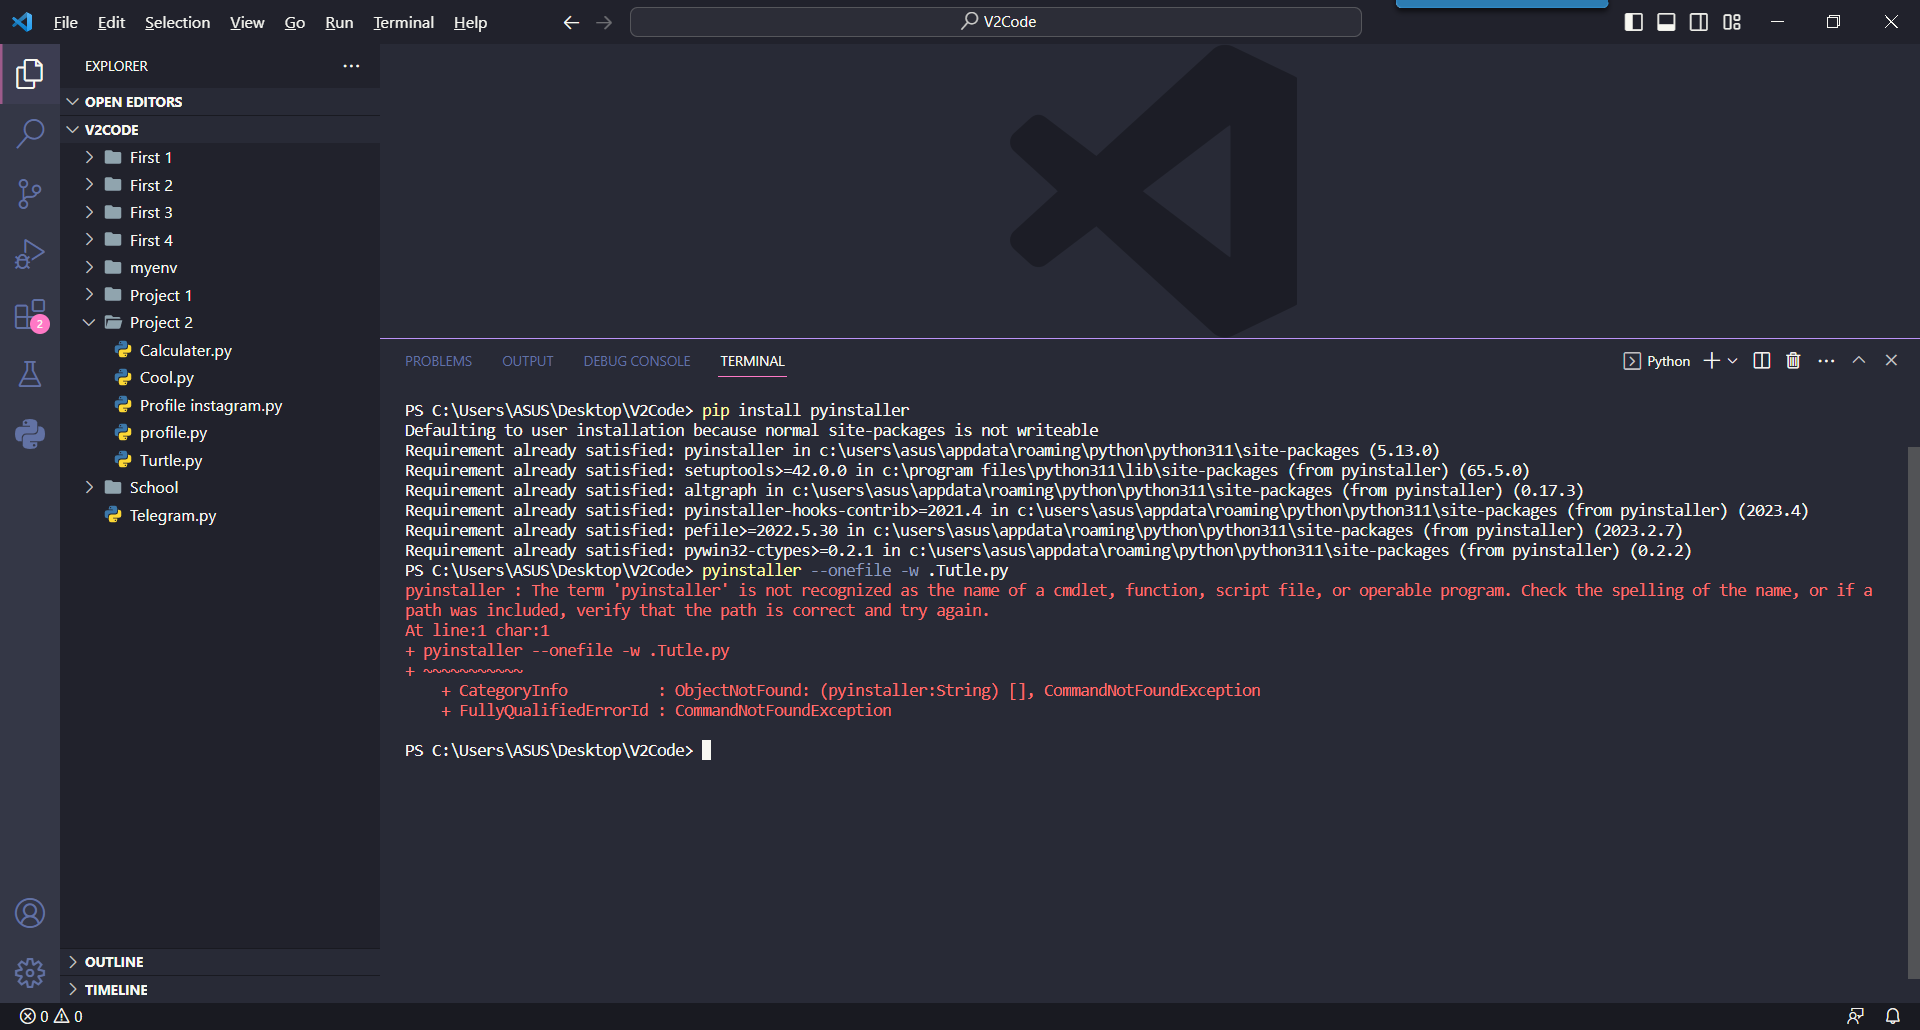Expand the First 1 folder
Screen dimensions: 1920x1030
150,158
